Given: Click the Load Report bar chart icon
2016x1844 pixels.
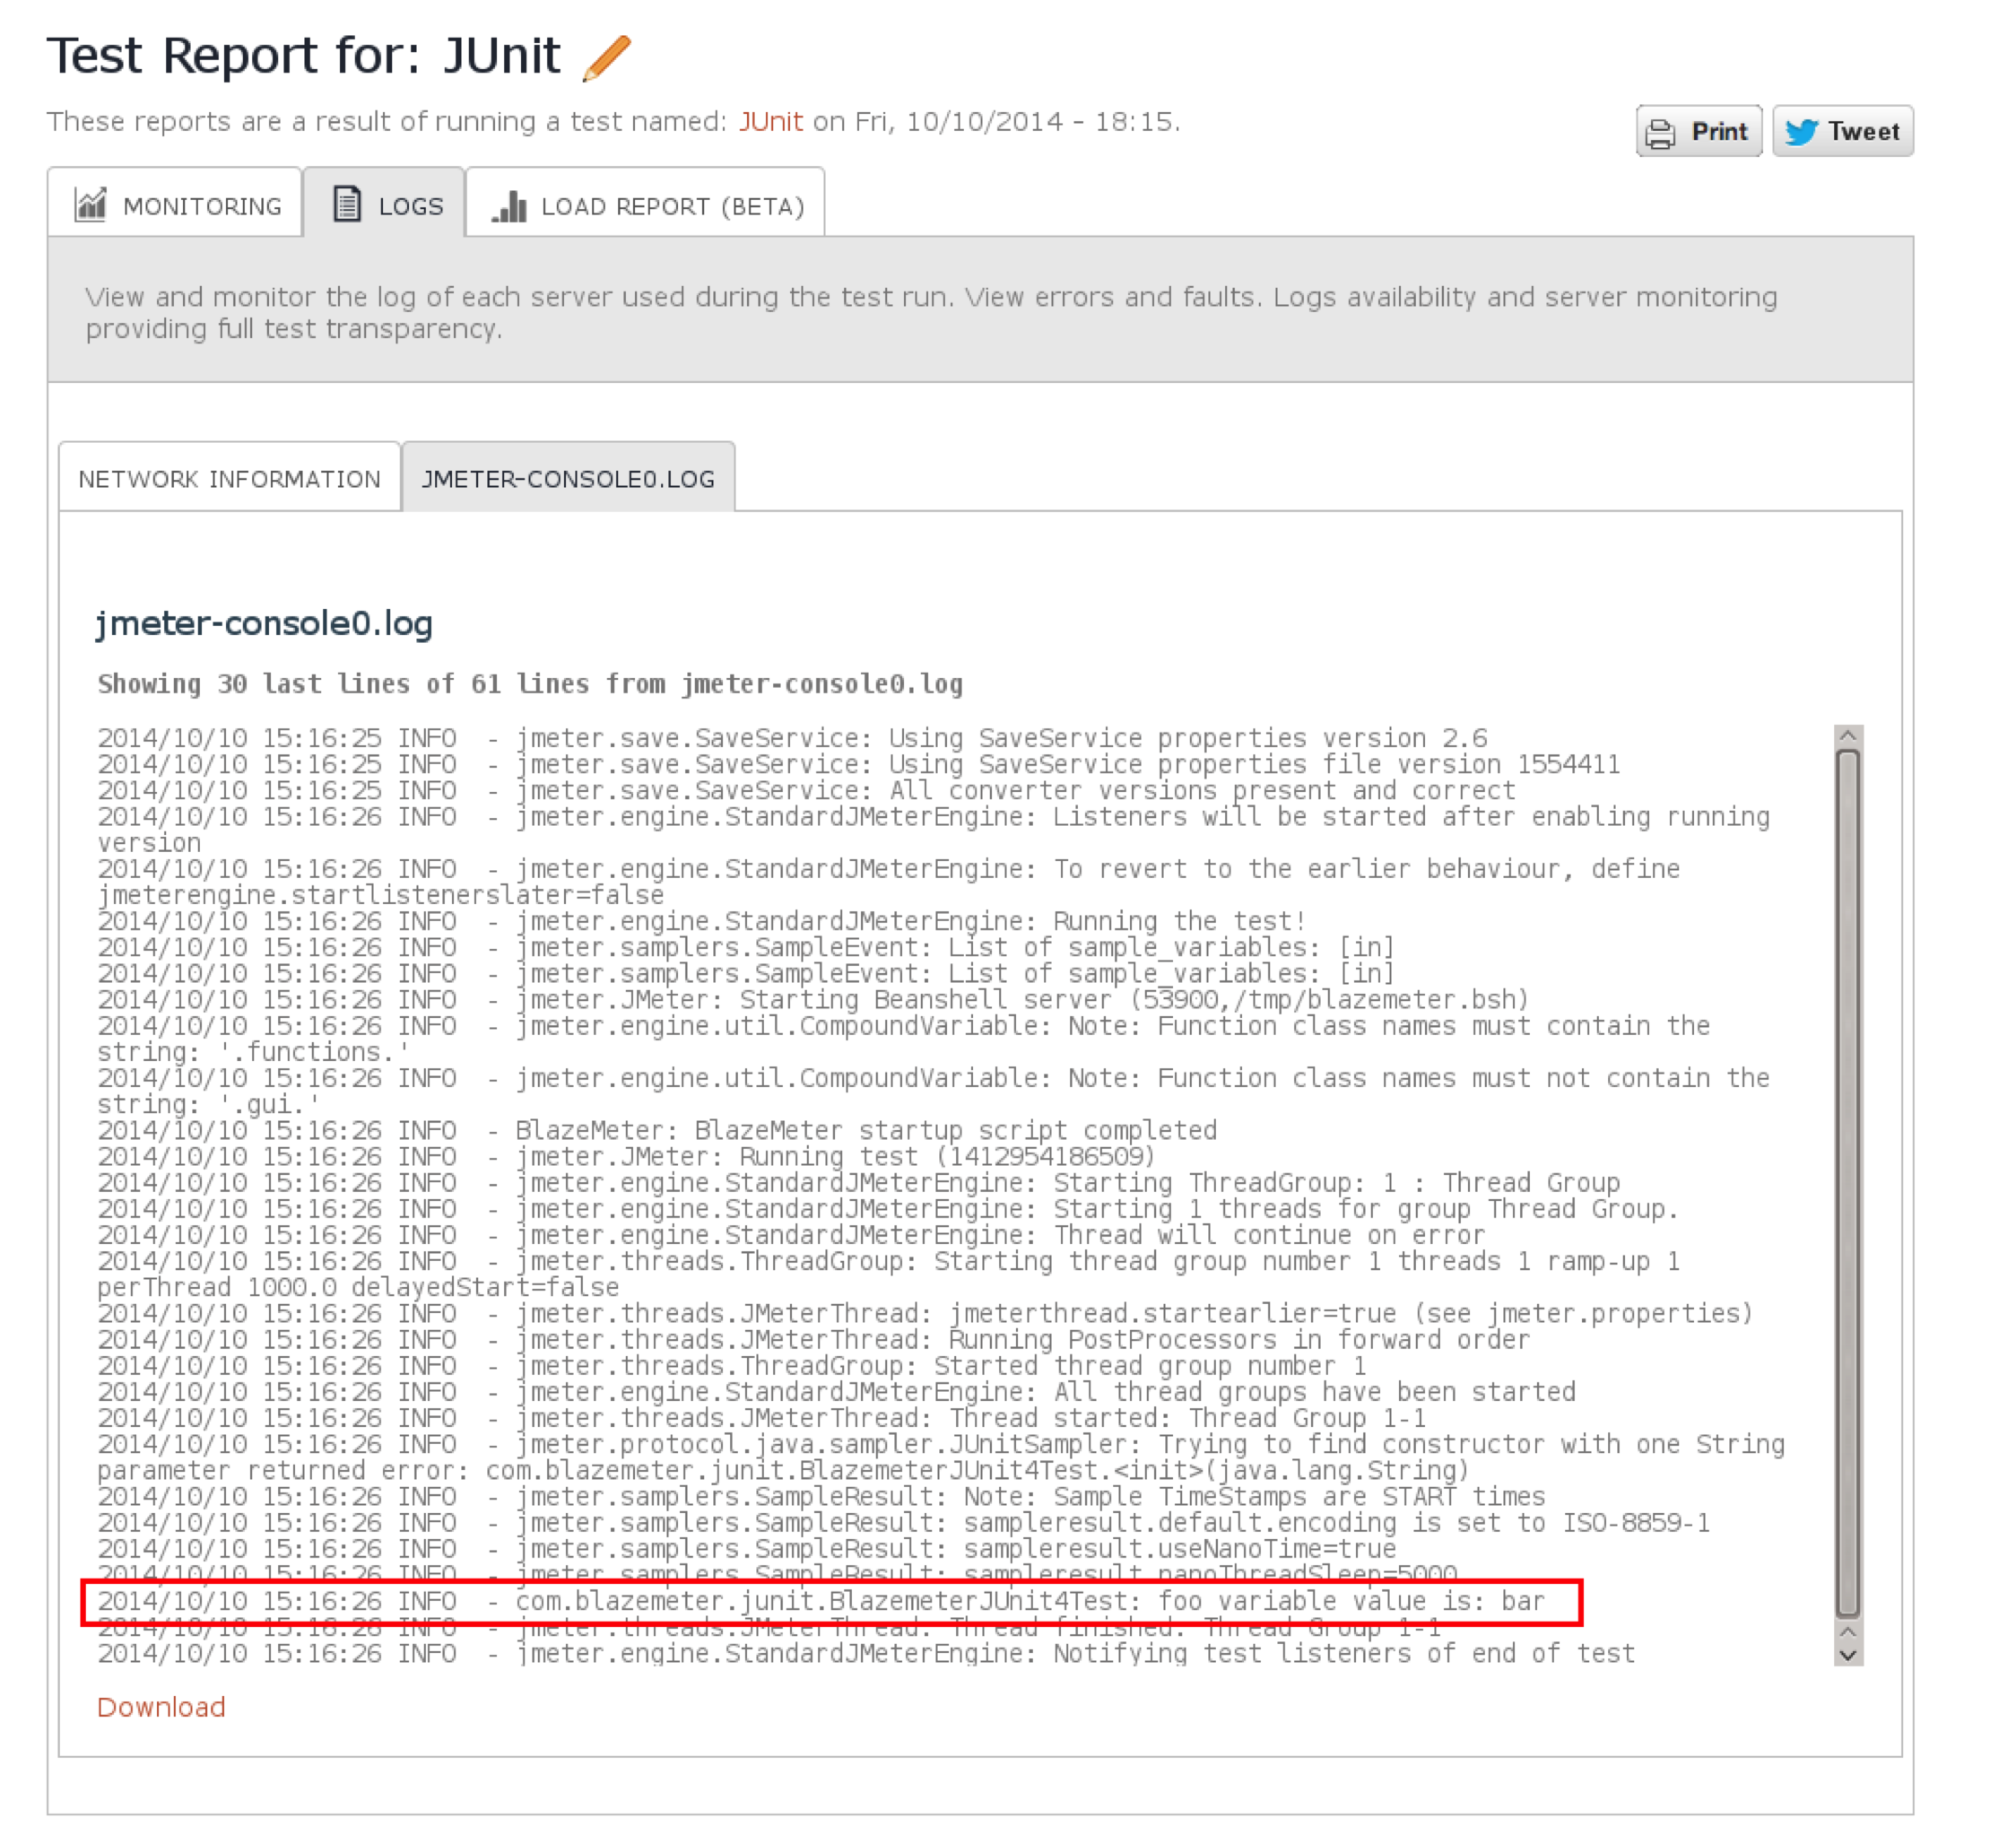Looking at the screenshot, I should [510, 207].
